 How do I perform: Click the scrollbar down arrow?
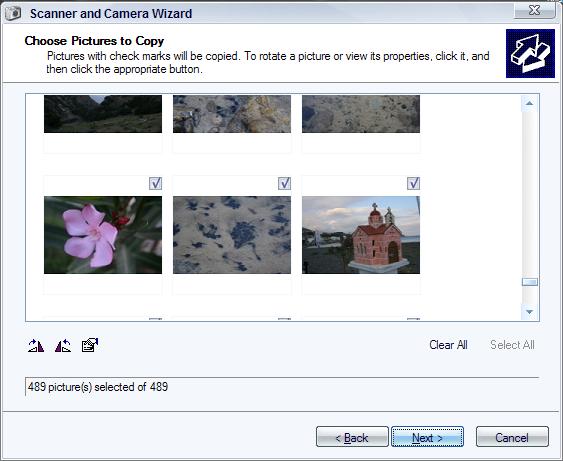coord(530,312)
